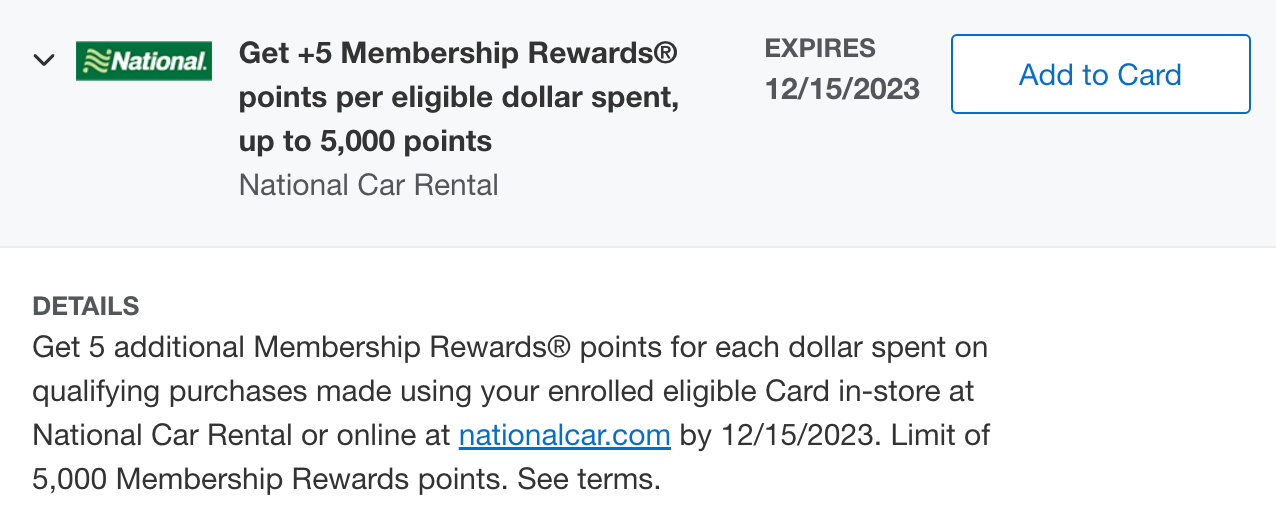
Task: Click 'points per eligible dollar spent' title line
Action: 458,97
